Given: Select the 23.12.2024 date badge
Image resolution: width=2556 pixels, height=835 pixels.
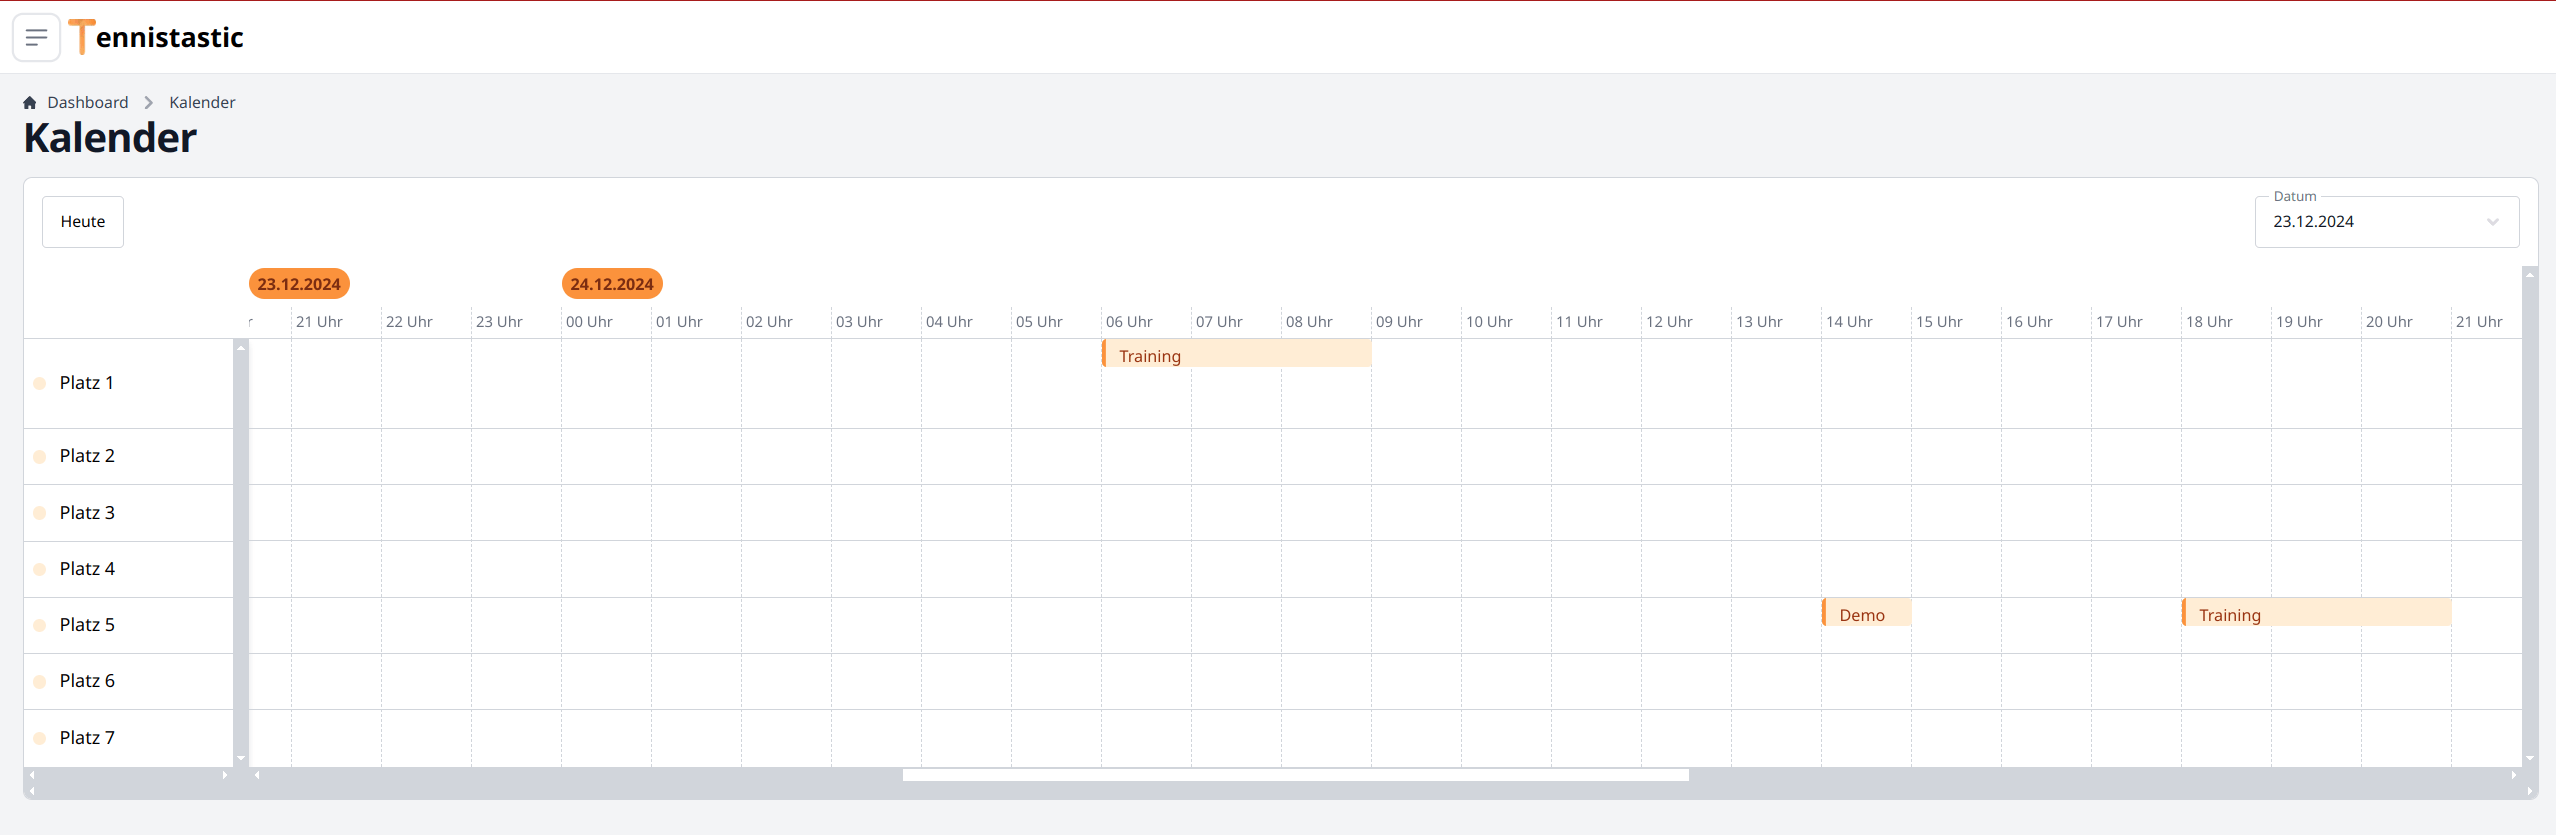Looking at the screenshot, I should point(299,284).
